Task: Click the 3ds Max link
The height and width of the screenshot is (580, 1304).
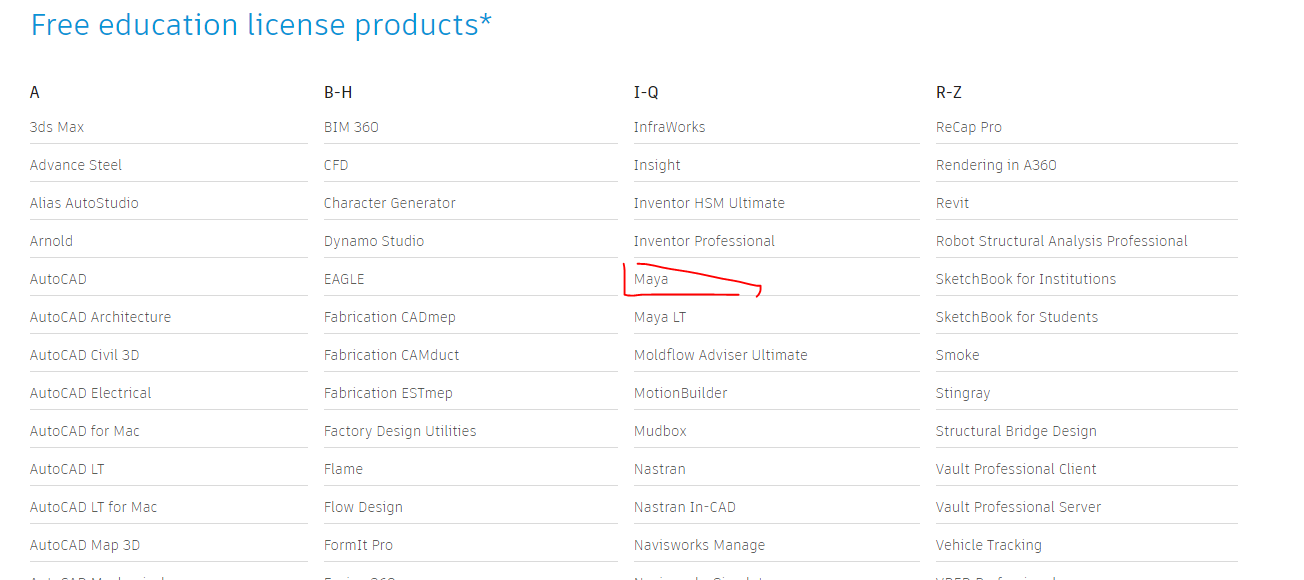Action: point(57,127)
